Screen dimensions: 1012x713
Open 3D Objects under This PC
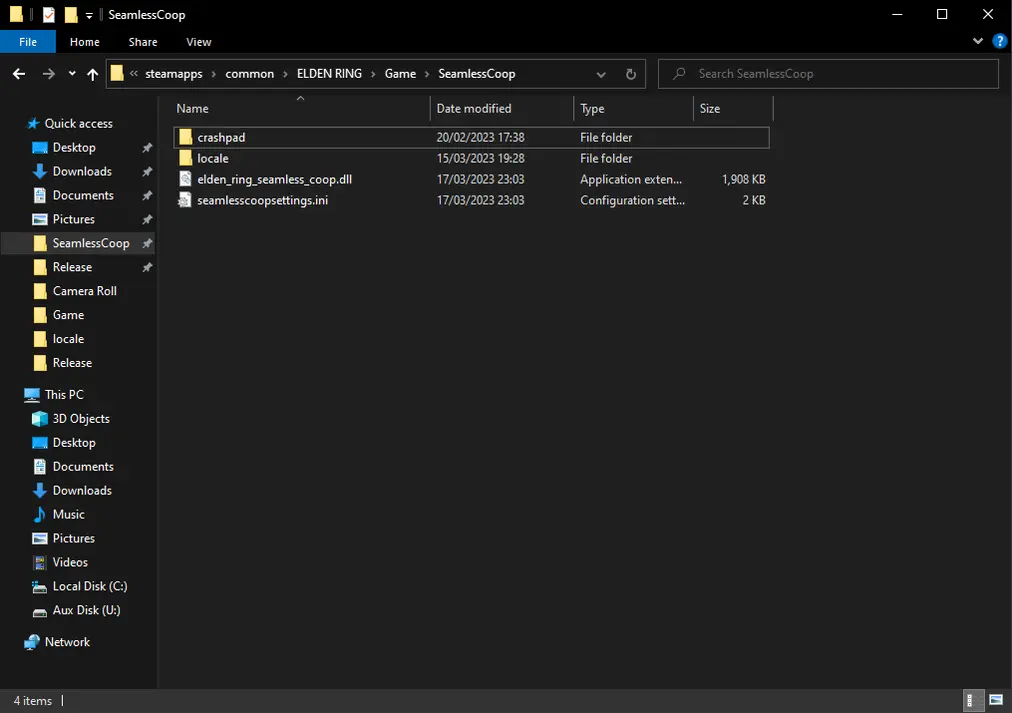click(81, 418)
